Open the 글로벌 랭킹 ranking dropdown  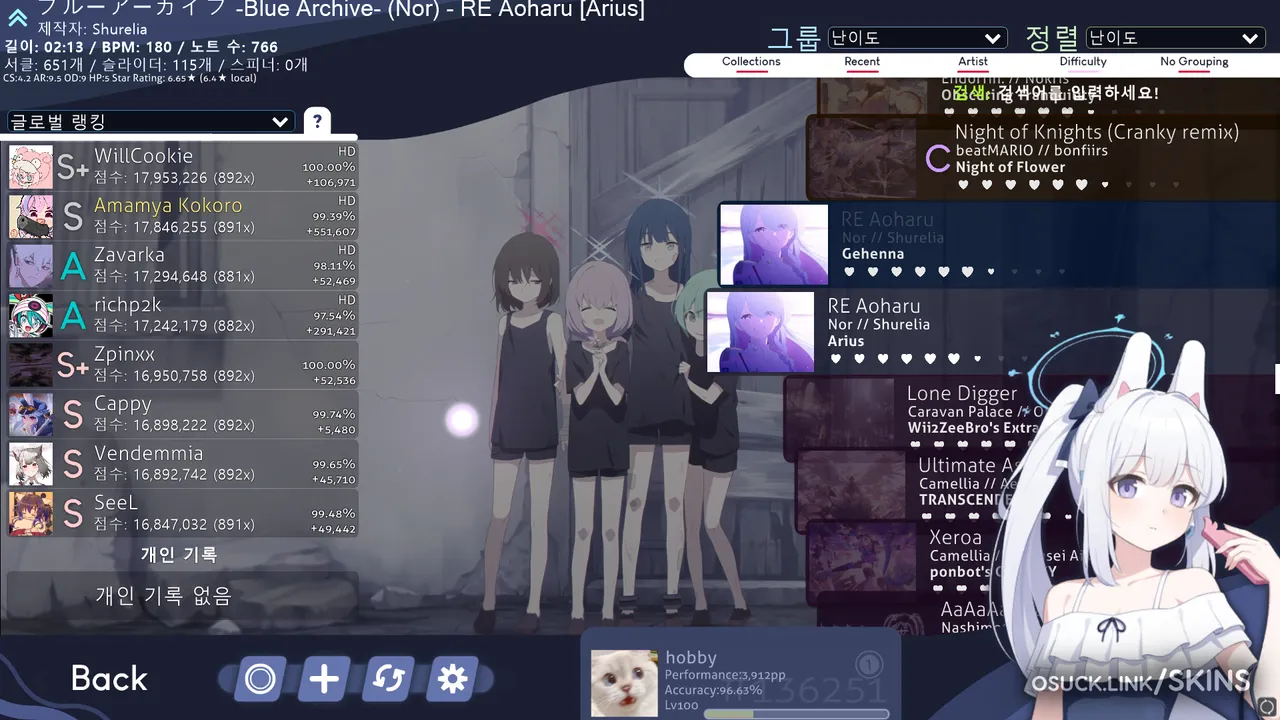pos(150,121)
